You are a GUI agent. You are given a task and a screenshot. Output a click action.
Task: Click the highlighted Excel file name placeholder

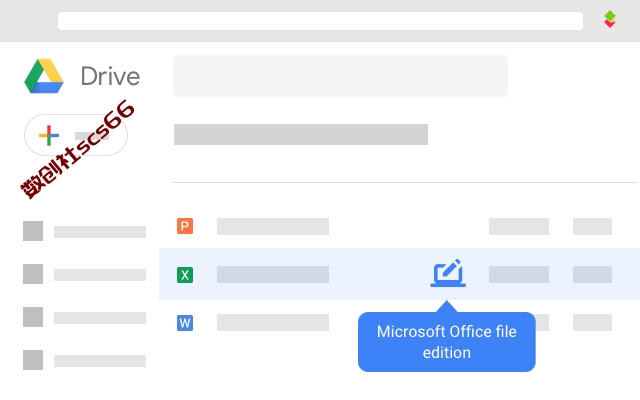(273, 275)
